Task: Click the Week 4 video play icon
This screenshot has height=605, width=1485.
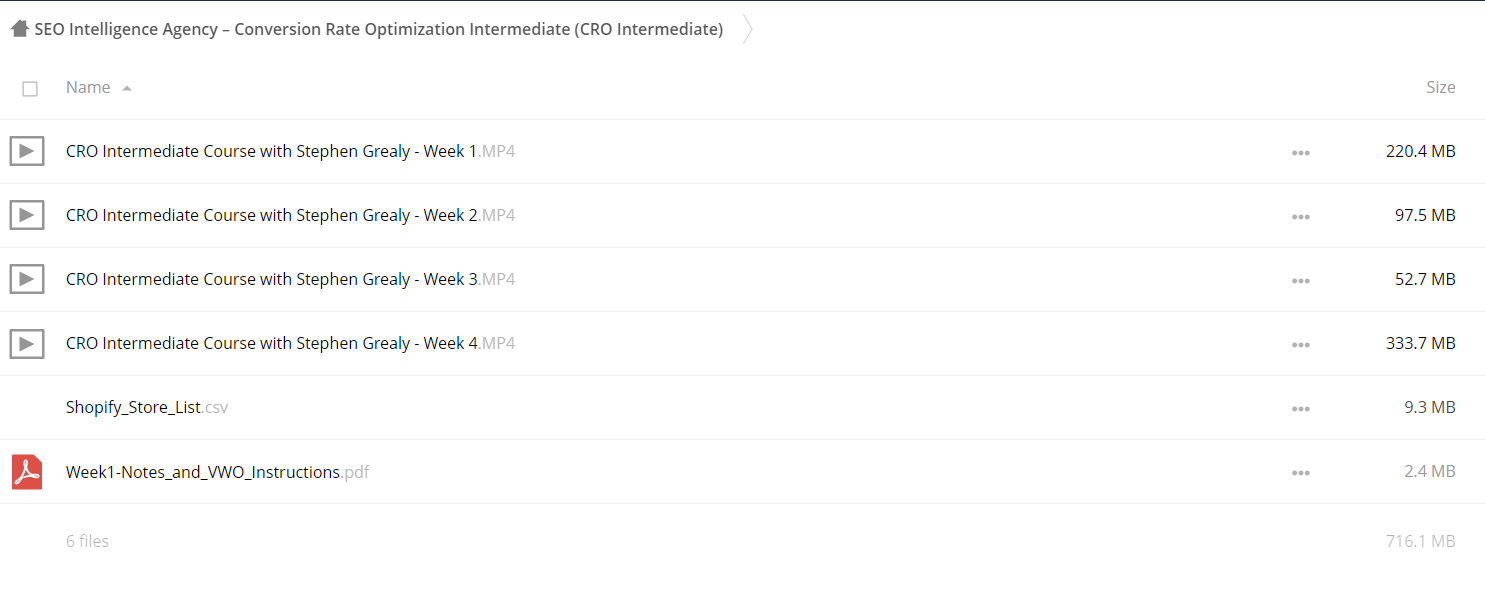Action: (27, 344)
